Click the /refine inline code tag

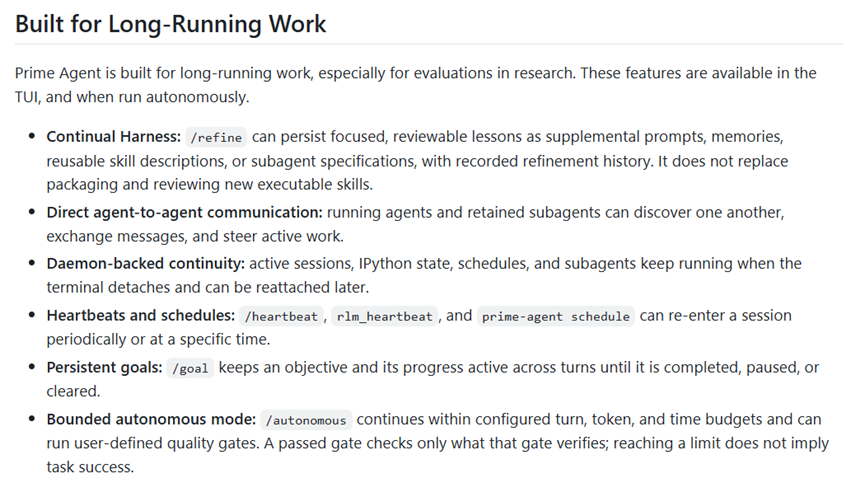(x=216, y=137)
